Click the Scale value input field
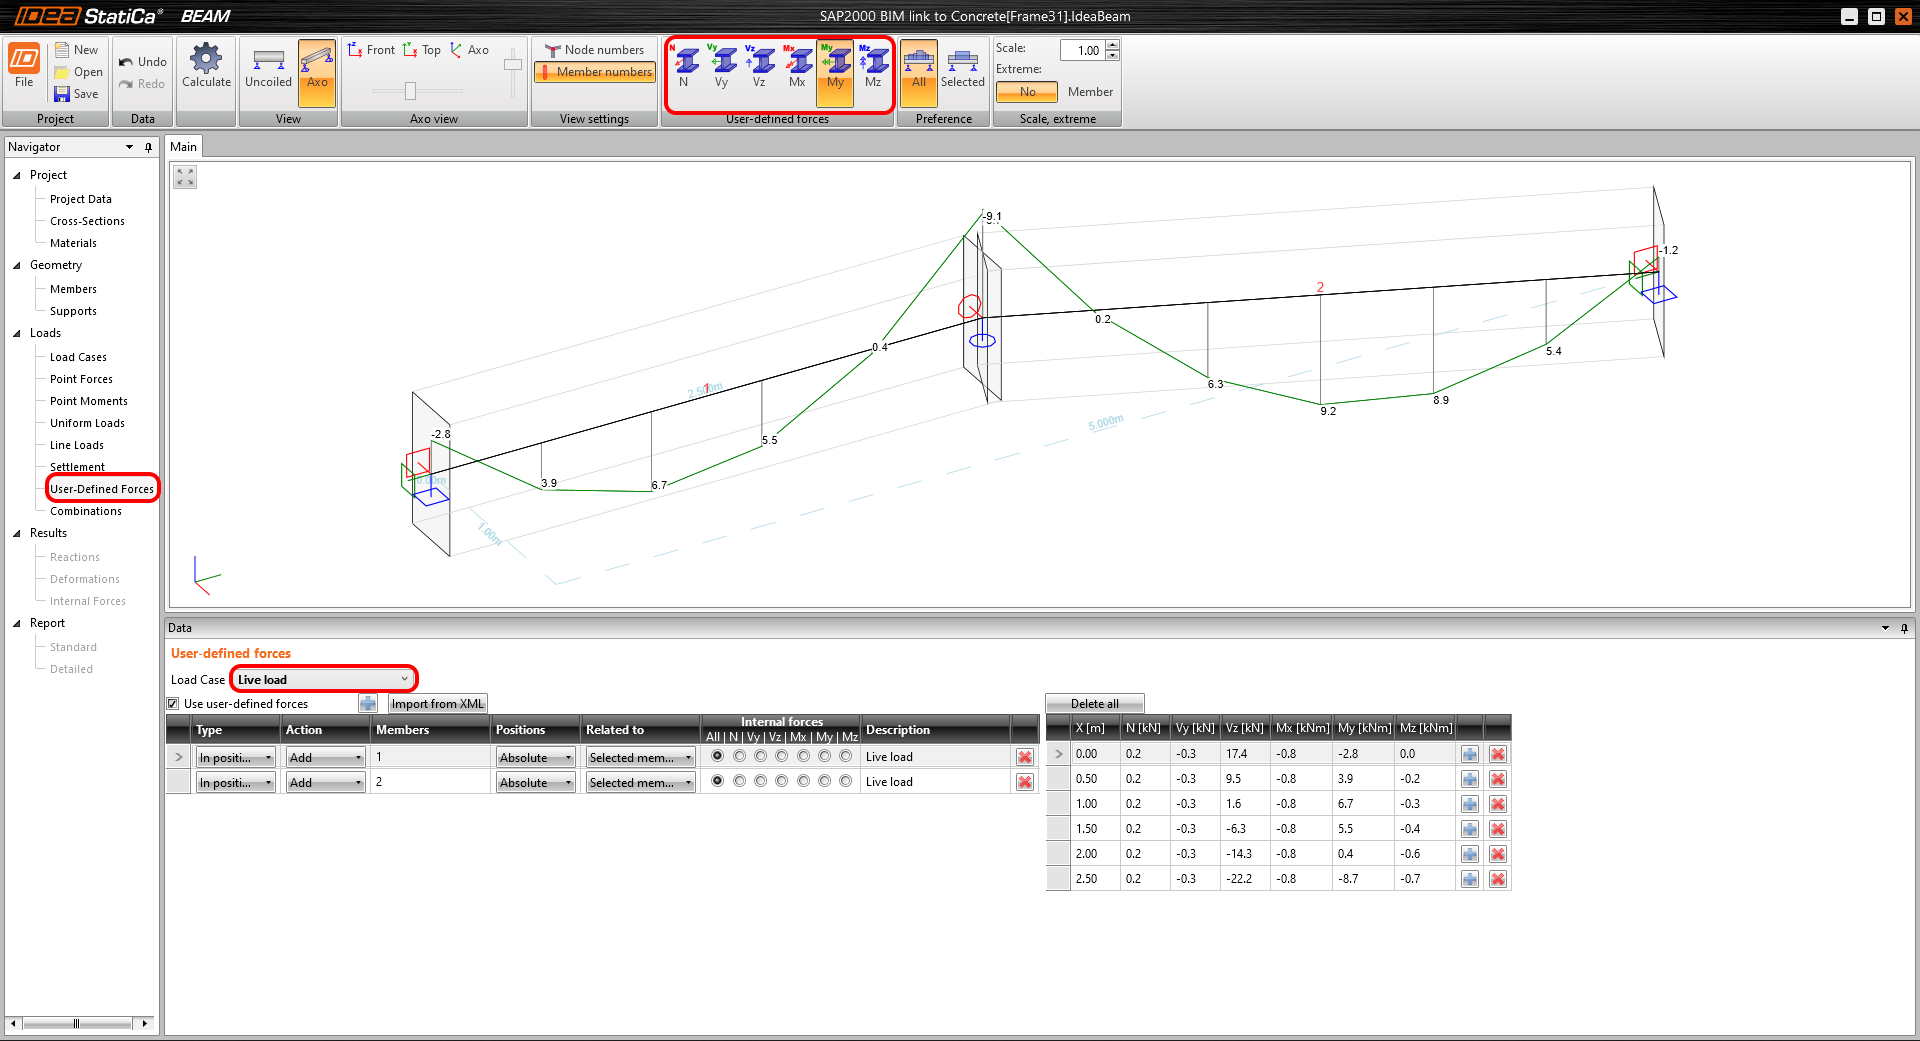Viewport: 1920px width, 1041px height. point(1083,50)
